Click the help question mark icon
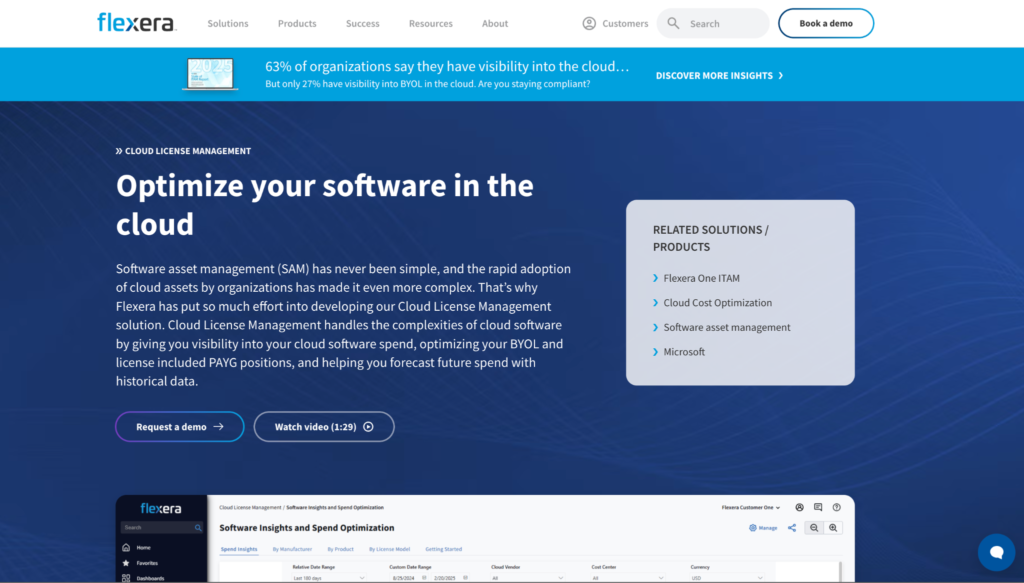 click(836, 507)
